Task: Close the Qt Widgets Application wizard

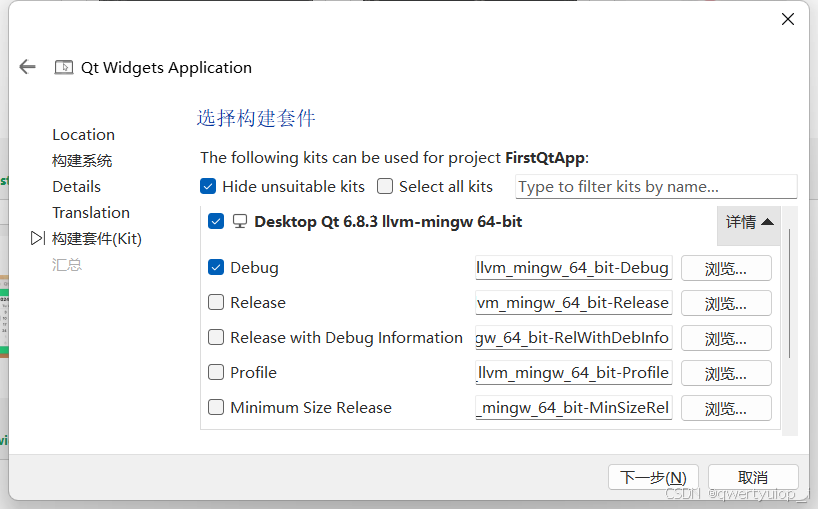Action: point(788,19)
